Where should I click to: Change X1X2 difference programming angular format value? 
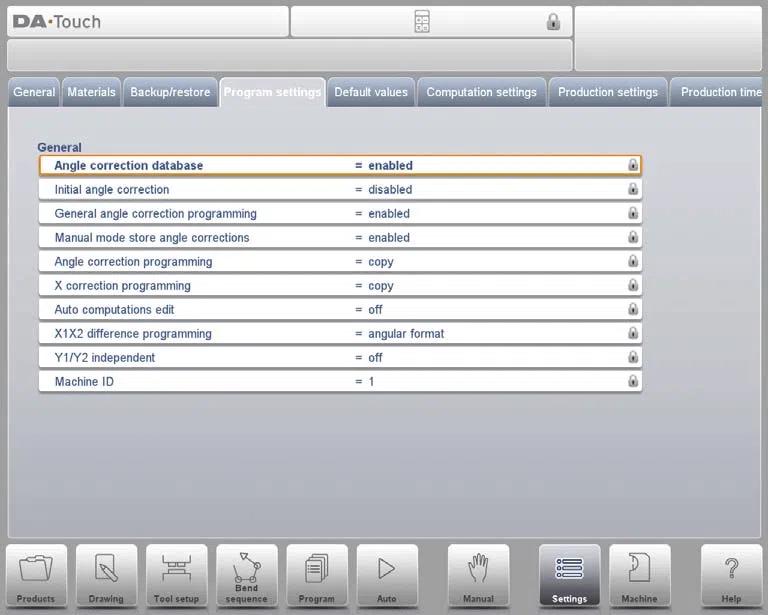tap(406, 333)
